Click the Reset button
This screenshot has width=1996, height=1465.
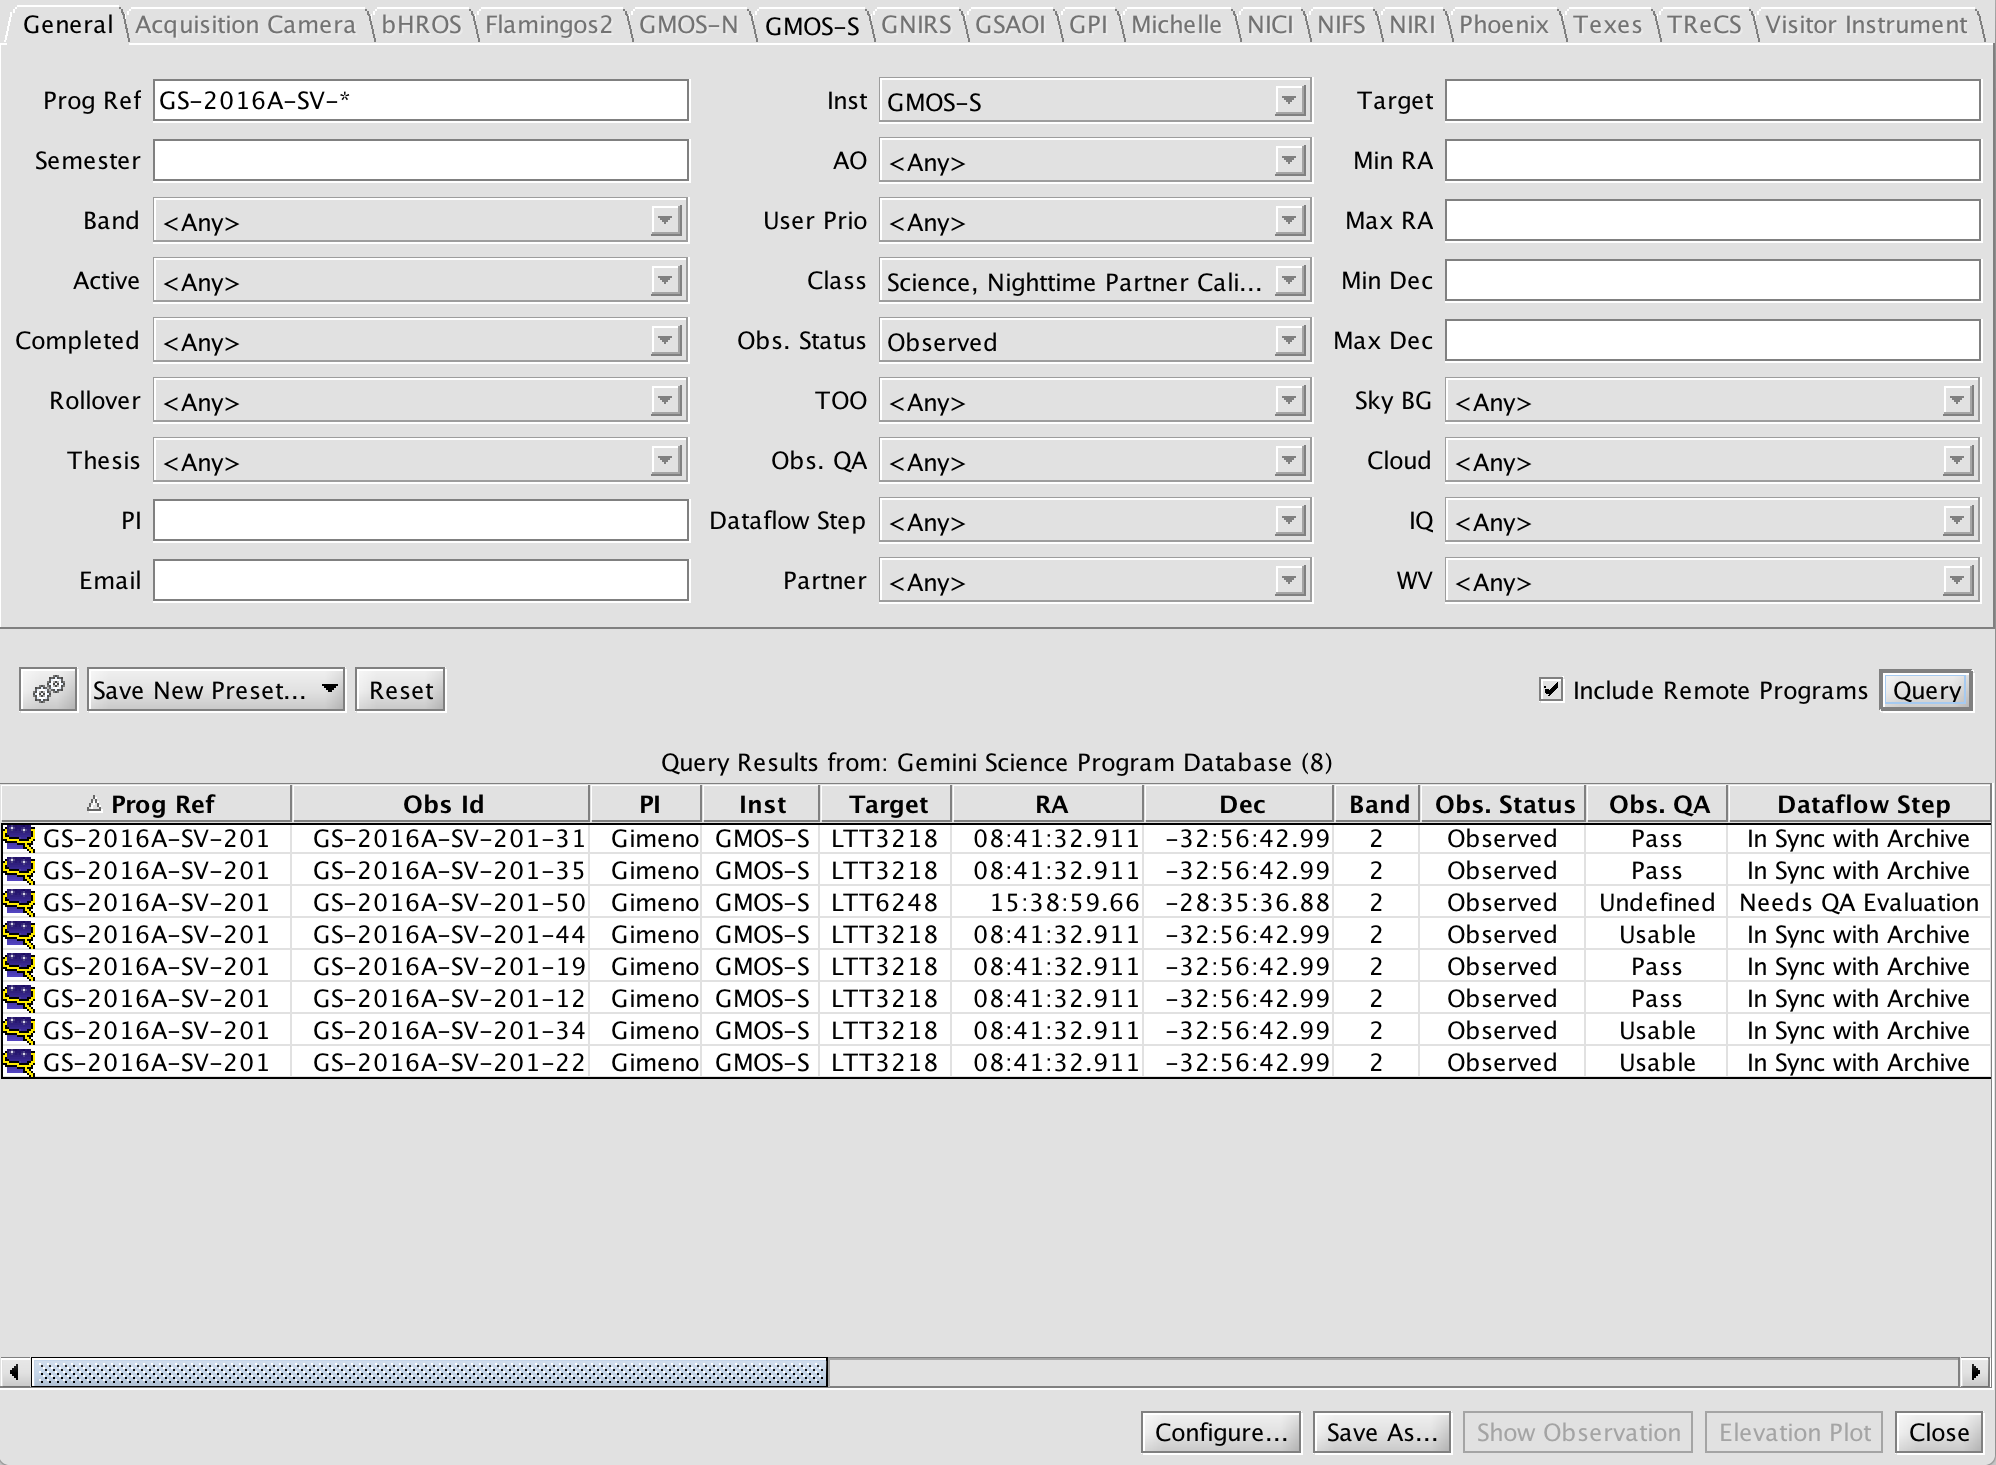tap(400, 690)
